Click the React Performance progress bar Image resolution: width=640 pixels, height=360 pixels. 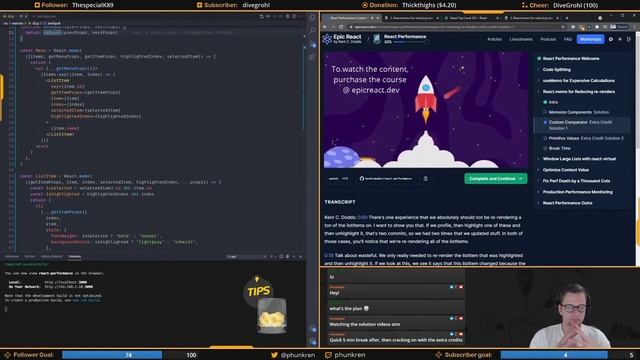pos(410,42)
